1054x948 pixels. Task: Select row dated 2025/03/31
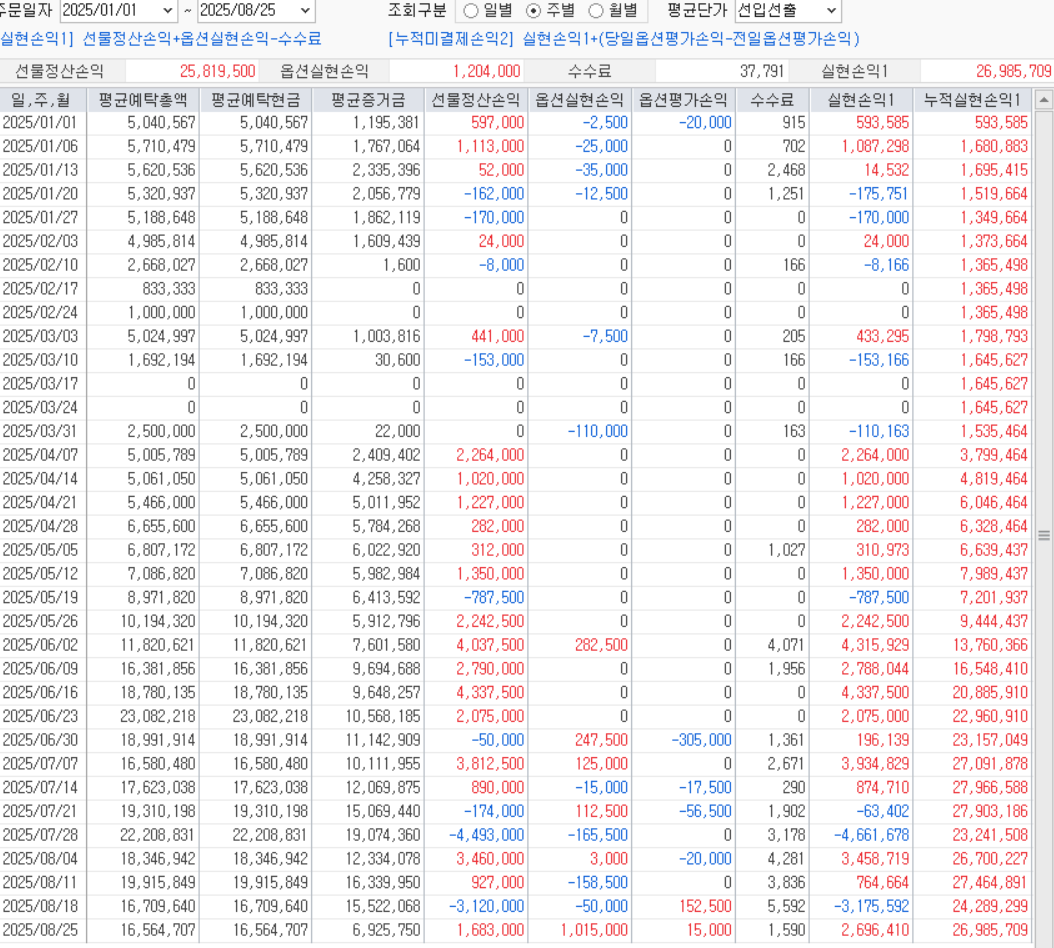516,431
